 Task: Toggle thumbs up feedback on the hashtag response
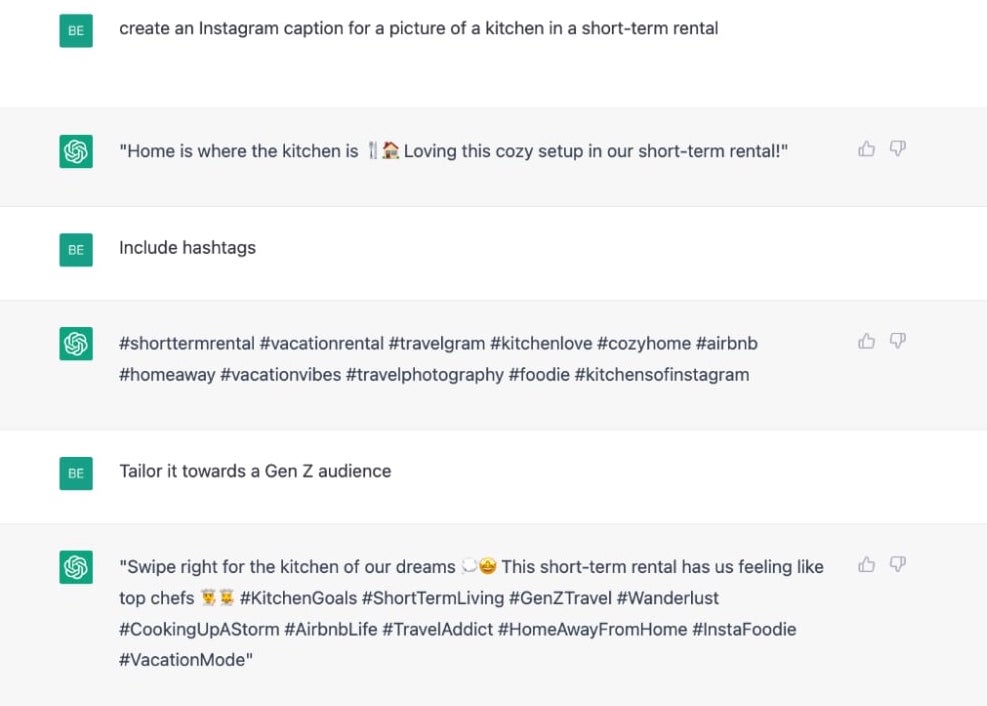(x=866, y=340)
